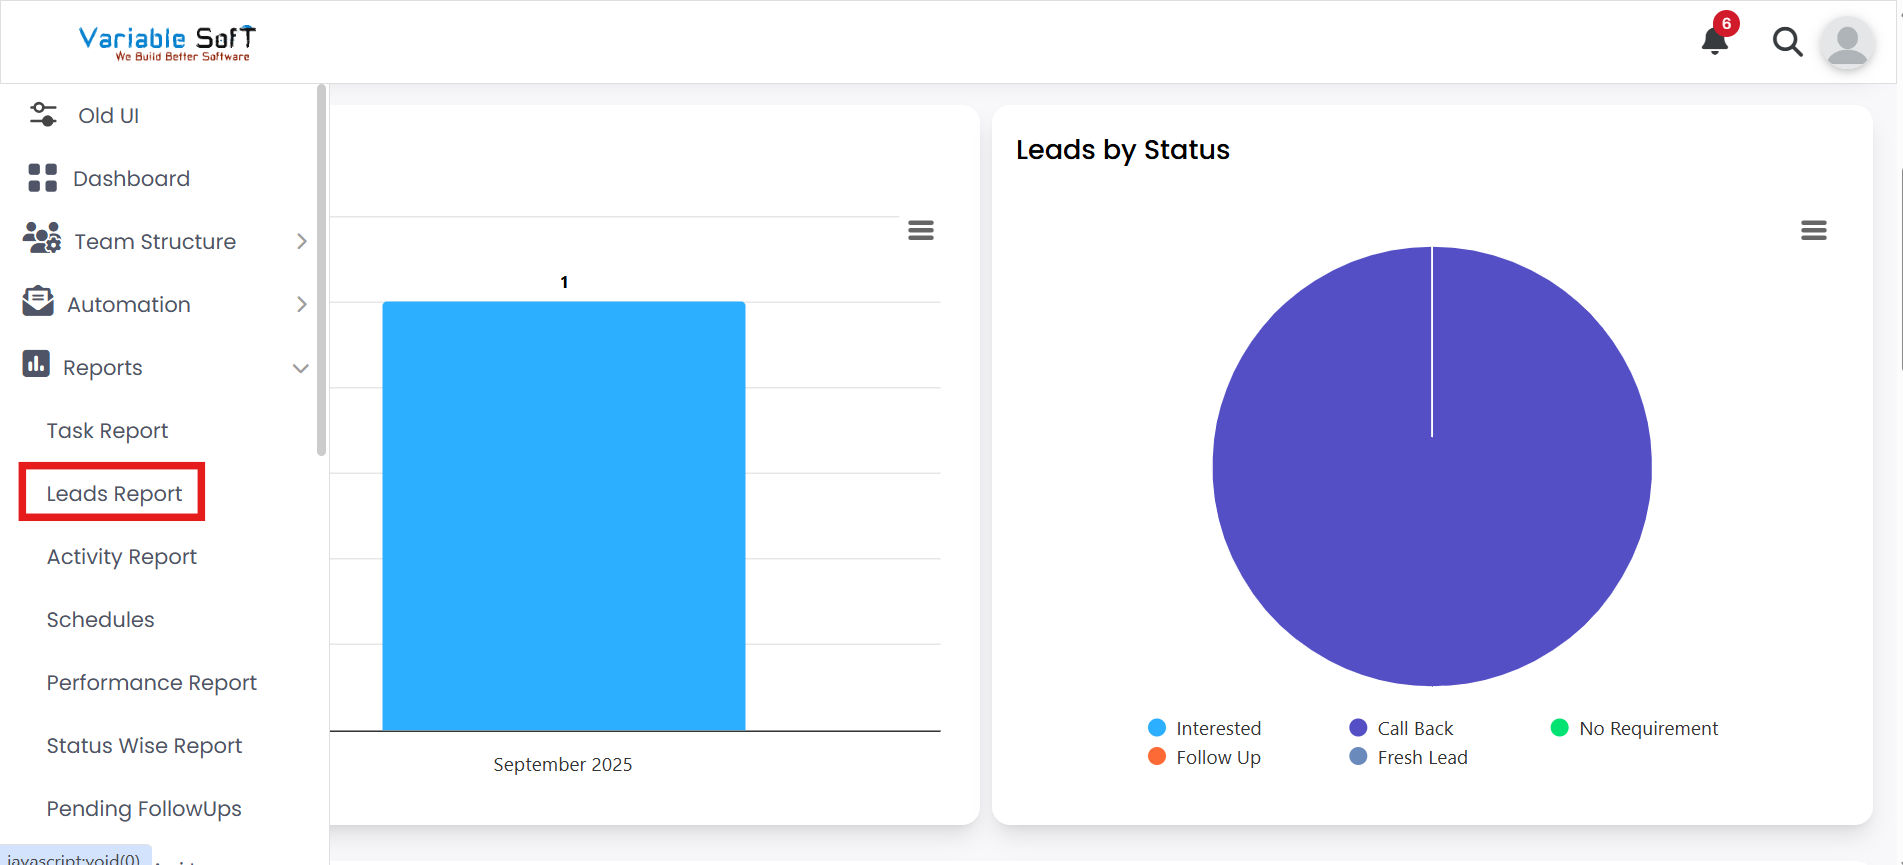The image size is (1903, 865).
Task: Collapse the Reports section chevron
Action: coord(301,367)
